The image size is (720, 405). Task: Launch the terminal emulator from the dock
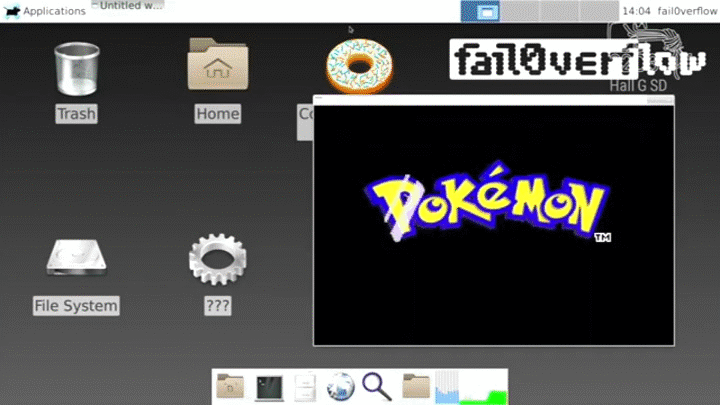click(269, 386)
